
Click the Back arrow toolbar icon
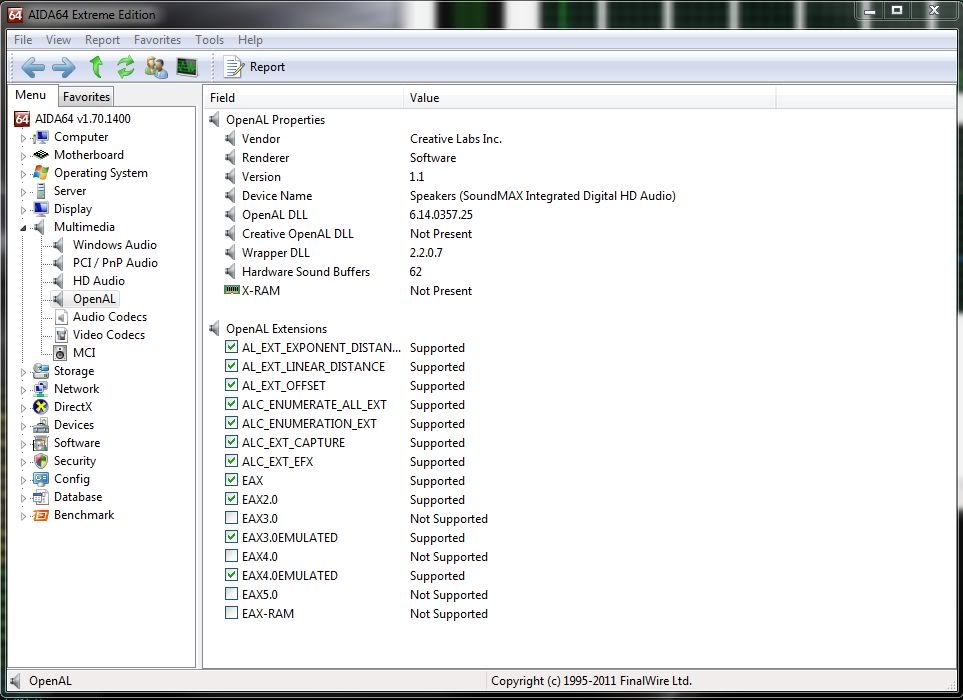tap(33, 67)
